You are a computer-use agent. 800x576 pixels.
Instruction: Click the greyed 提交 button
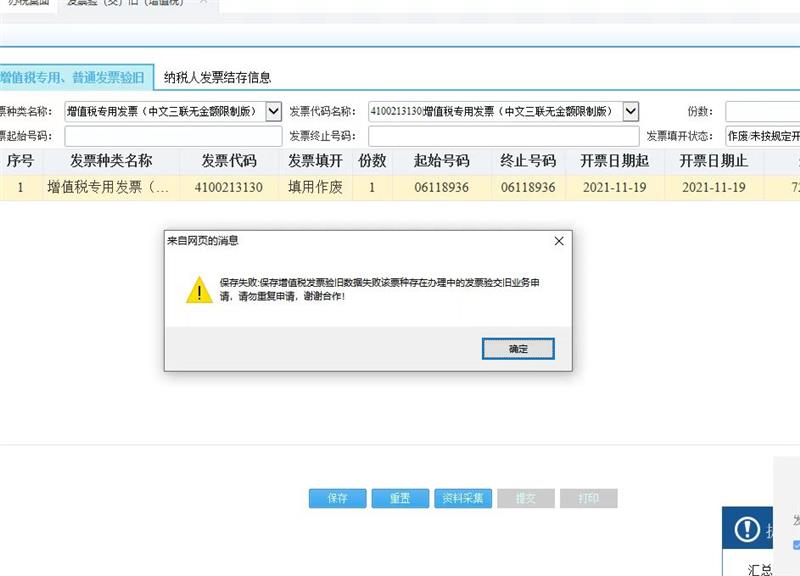(525, 498)
